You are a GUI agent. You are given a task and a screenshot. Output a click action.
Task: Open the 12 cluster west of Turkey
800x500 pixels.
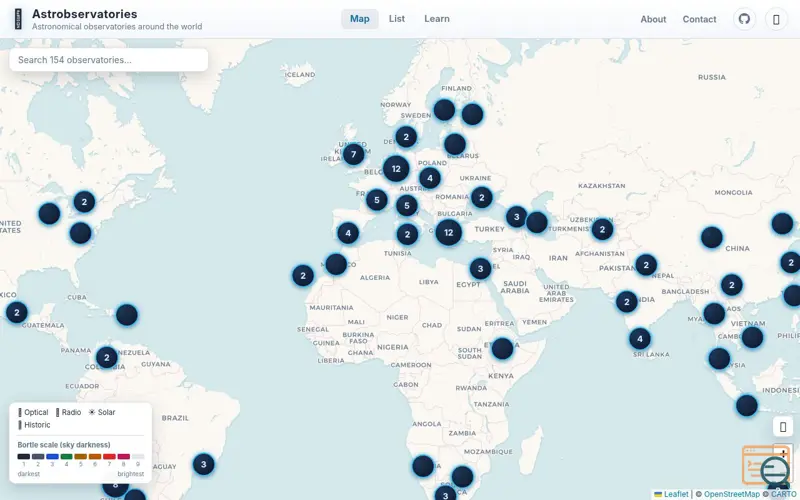[x=448, y=233]
